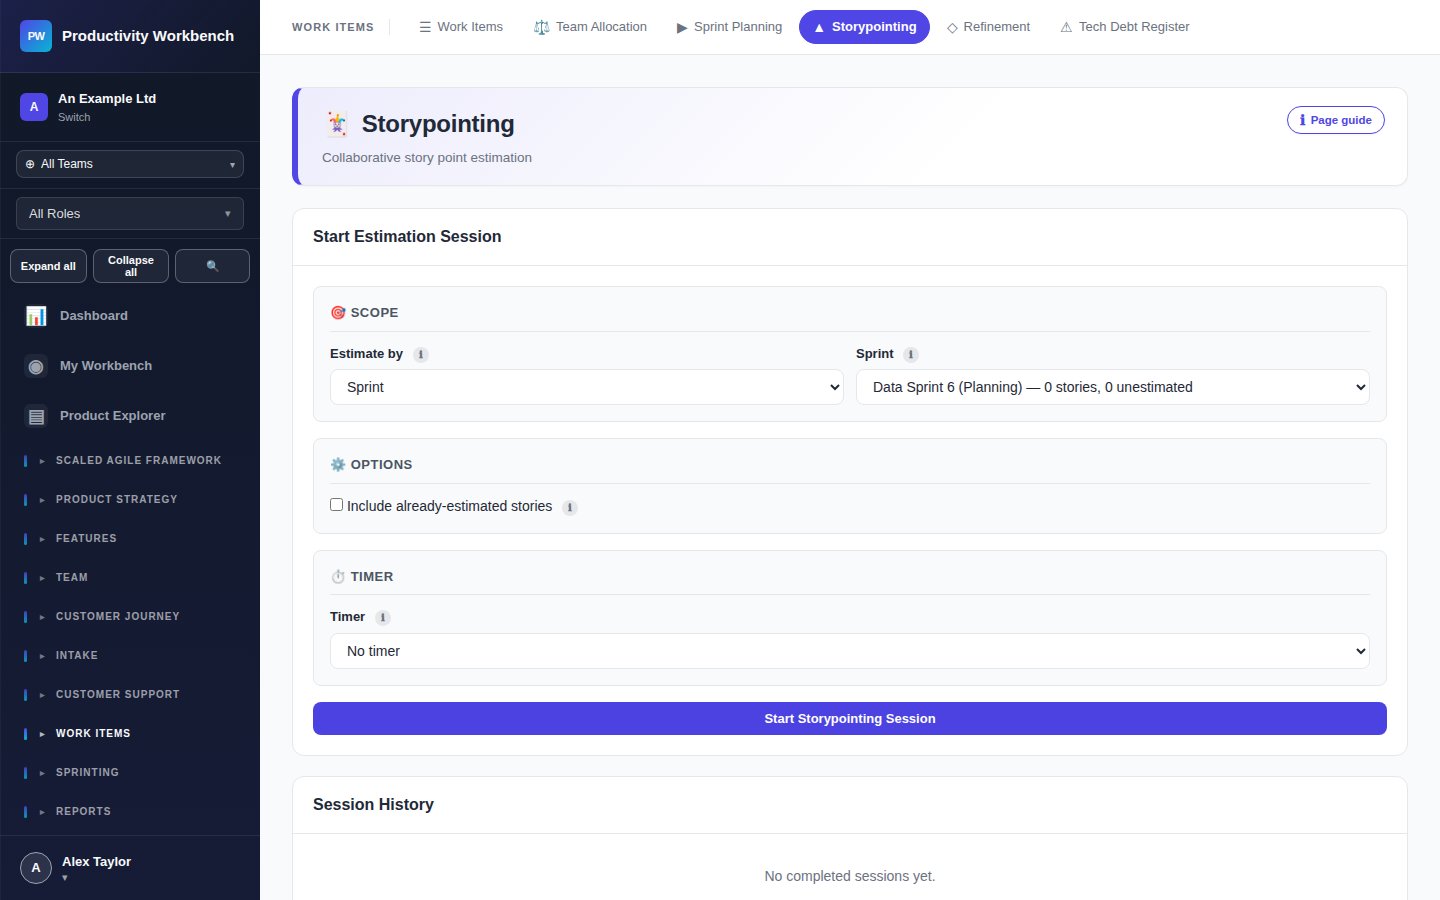The image size is (1440, 900).
Task: Click the Estimate by info icon
Action: tap(421, 355)
